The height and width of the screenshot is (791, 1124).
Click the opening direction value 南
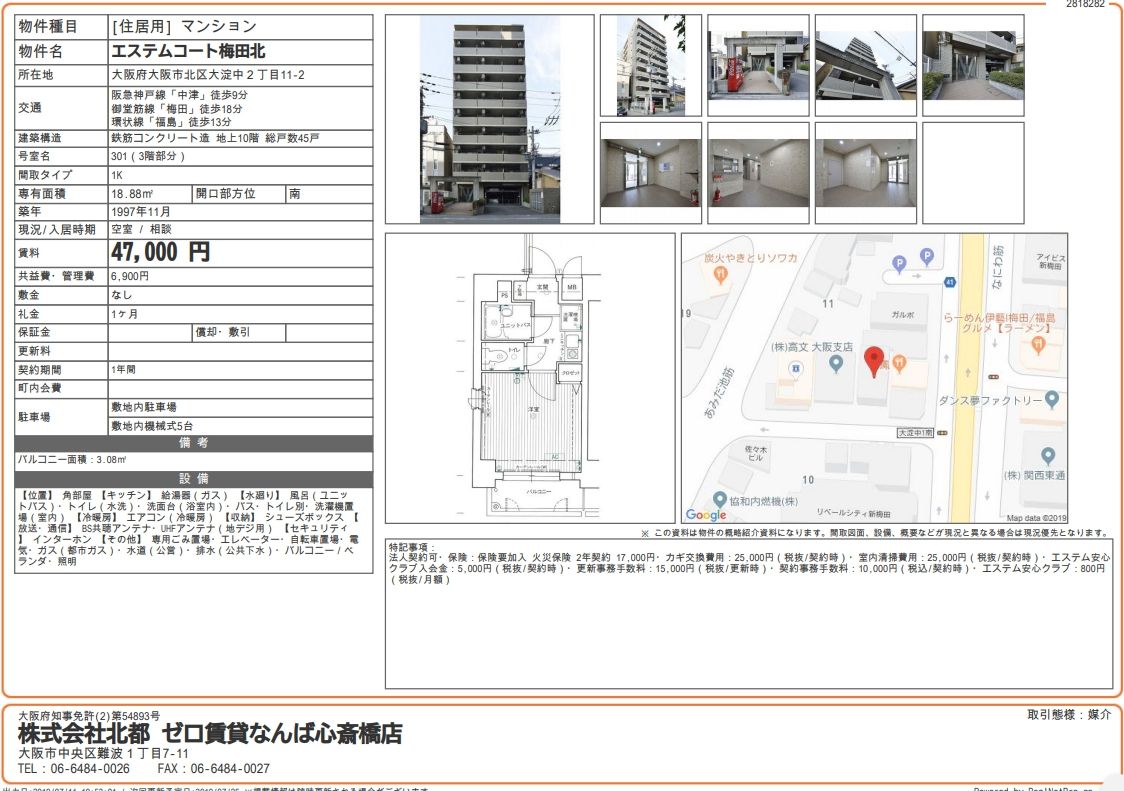coord(295,194)
